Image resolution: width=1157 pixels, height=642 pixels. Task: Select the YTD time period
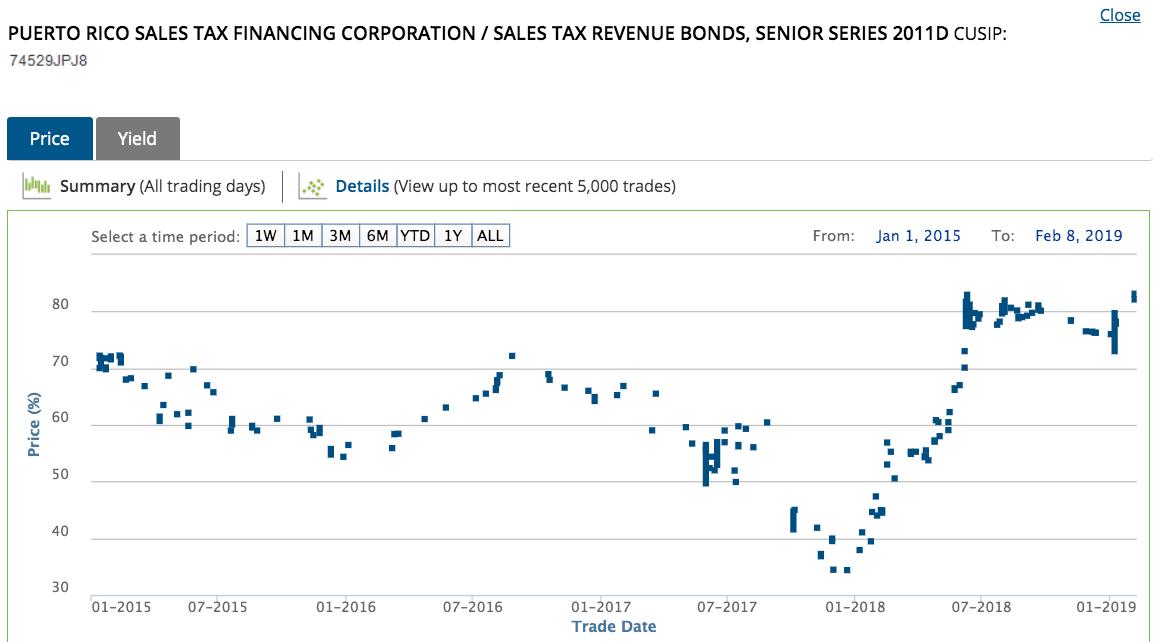click(x=415, y=236)
